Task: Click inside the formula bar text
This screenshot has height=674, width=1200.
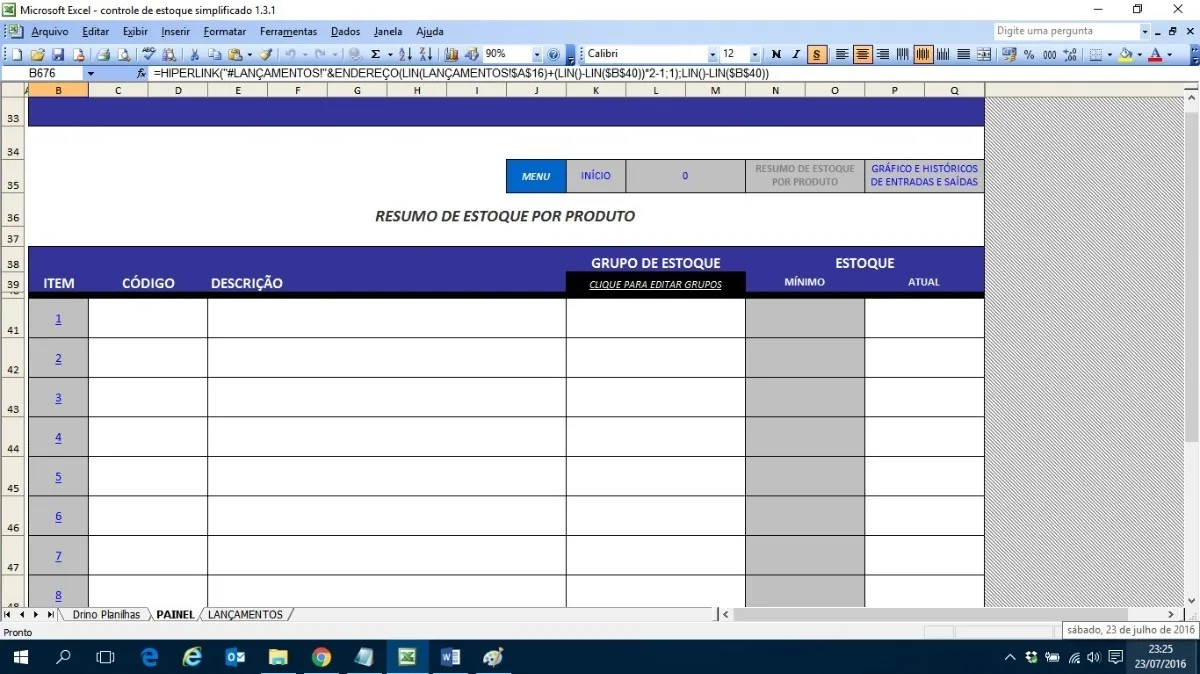Action: [460, 74]
